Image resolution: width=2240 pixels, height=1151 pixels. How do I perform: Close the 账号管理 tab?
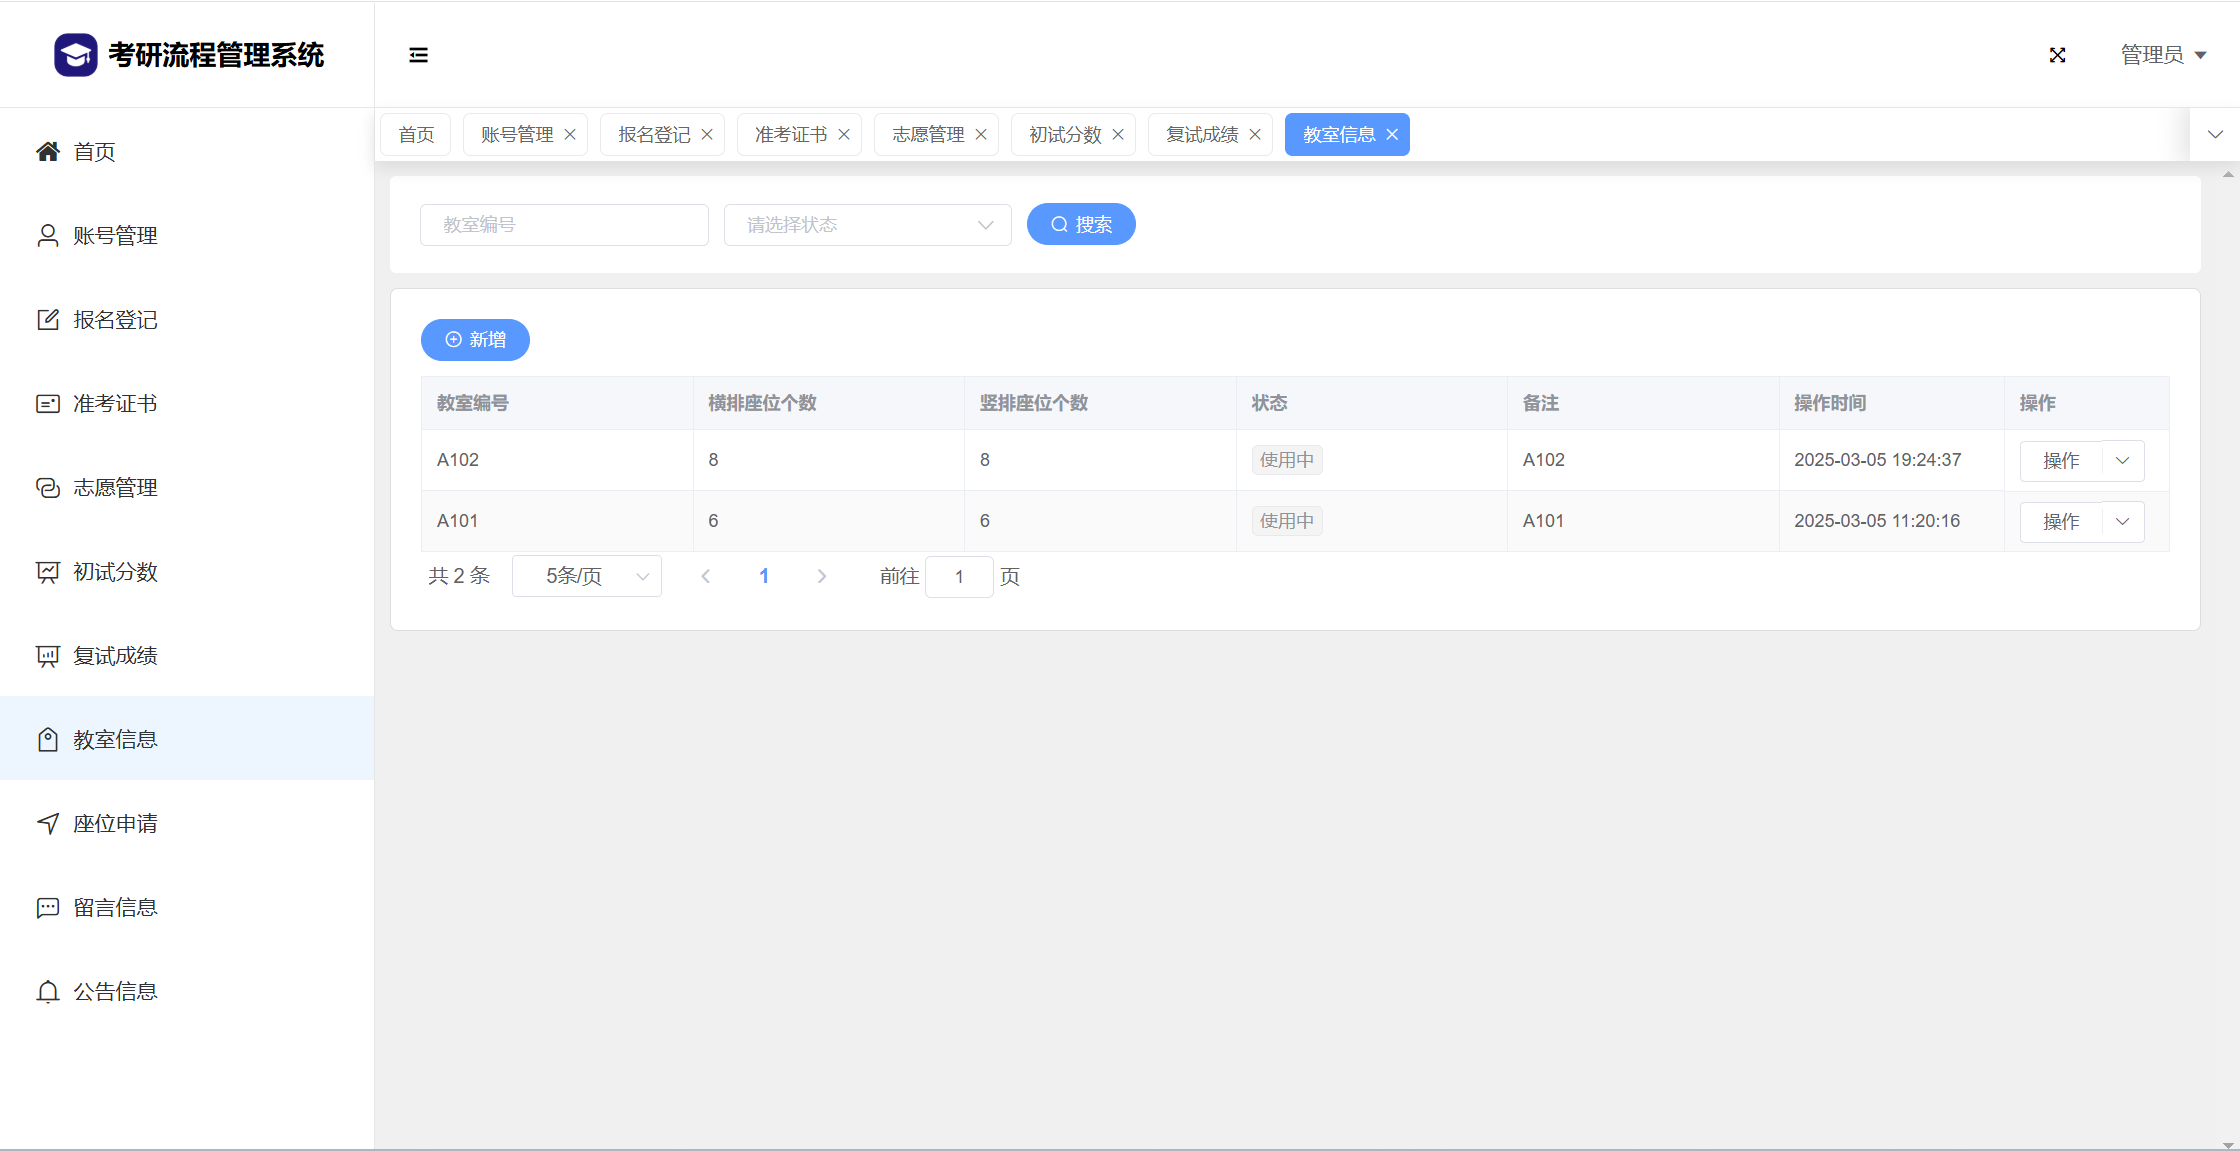[570, 135]
